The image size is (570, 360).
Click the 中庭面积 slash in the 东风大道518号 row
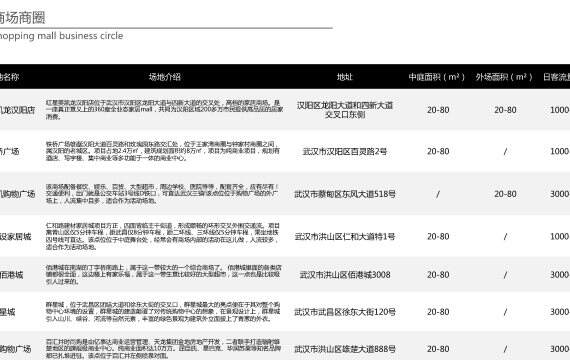pyautogui.click(x=438, y=194)
